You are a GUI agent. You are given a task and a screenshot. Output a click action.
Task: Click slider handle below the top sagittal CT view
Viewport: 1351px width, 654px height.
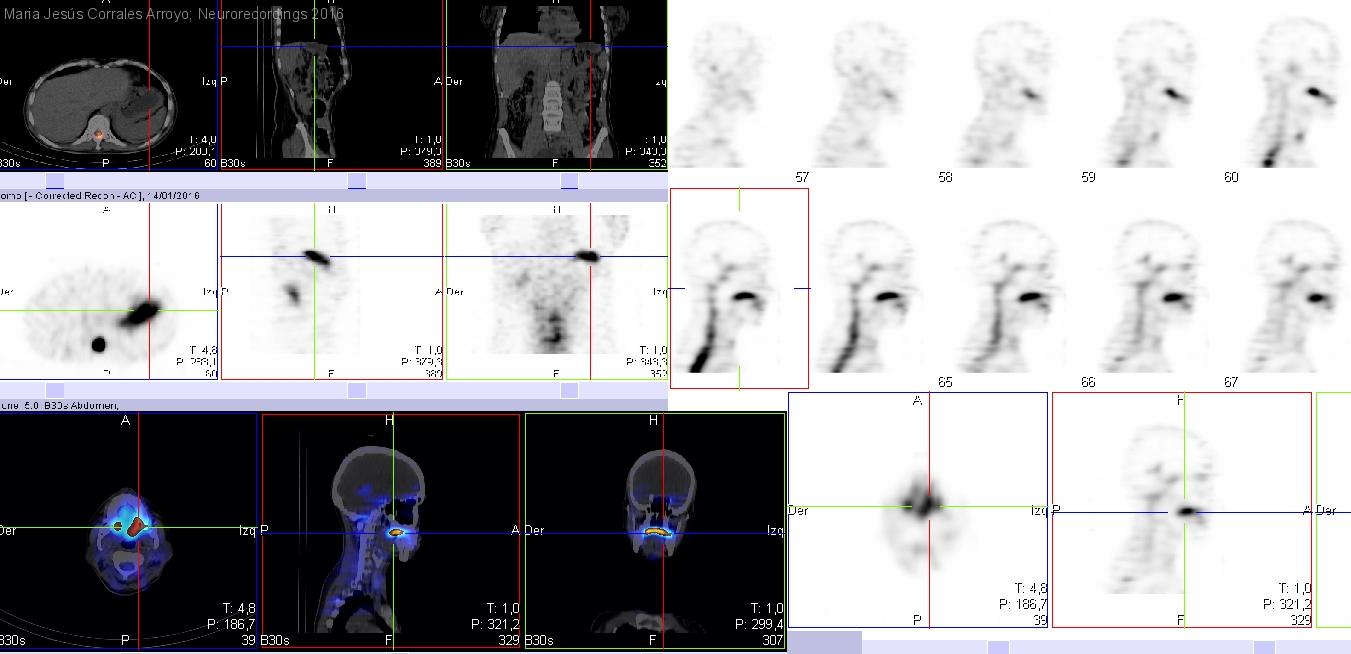click(x=356, y=181)
